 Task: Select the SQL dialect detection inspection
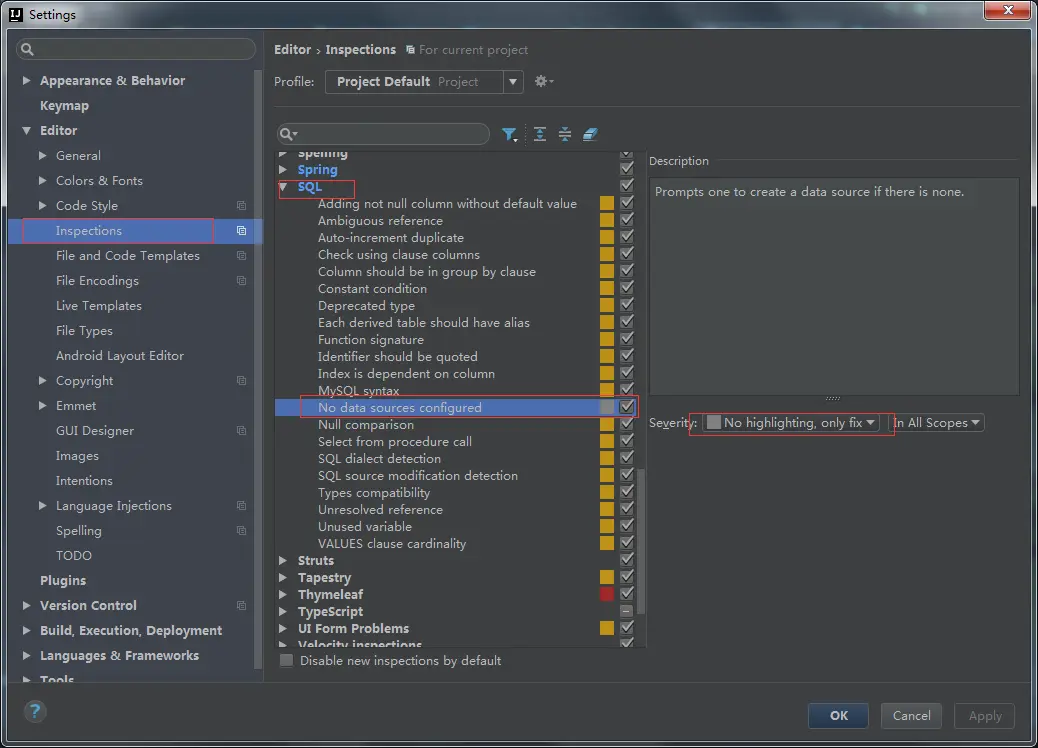(379, 458)
